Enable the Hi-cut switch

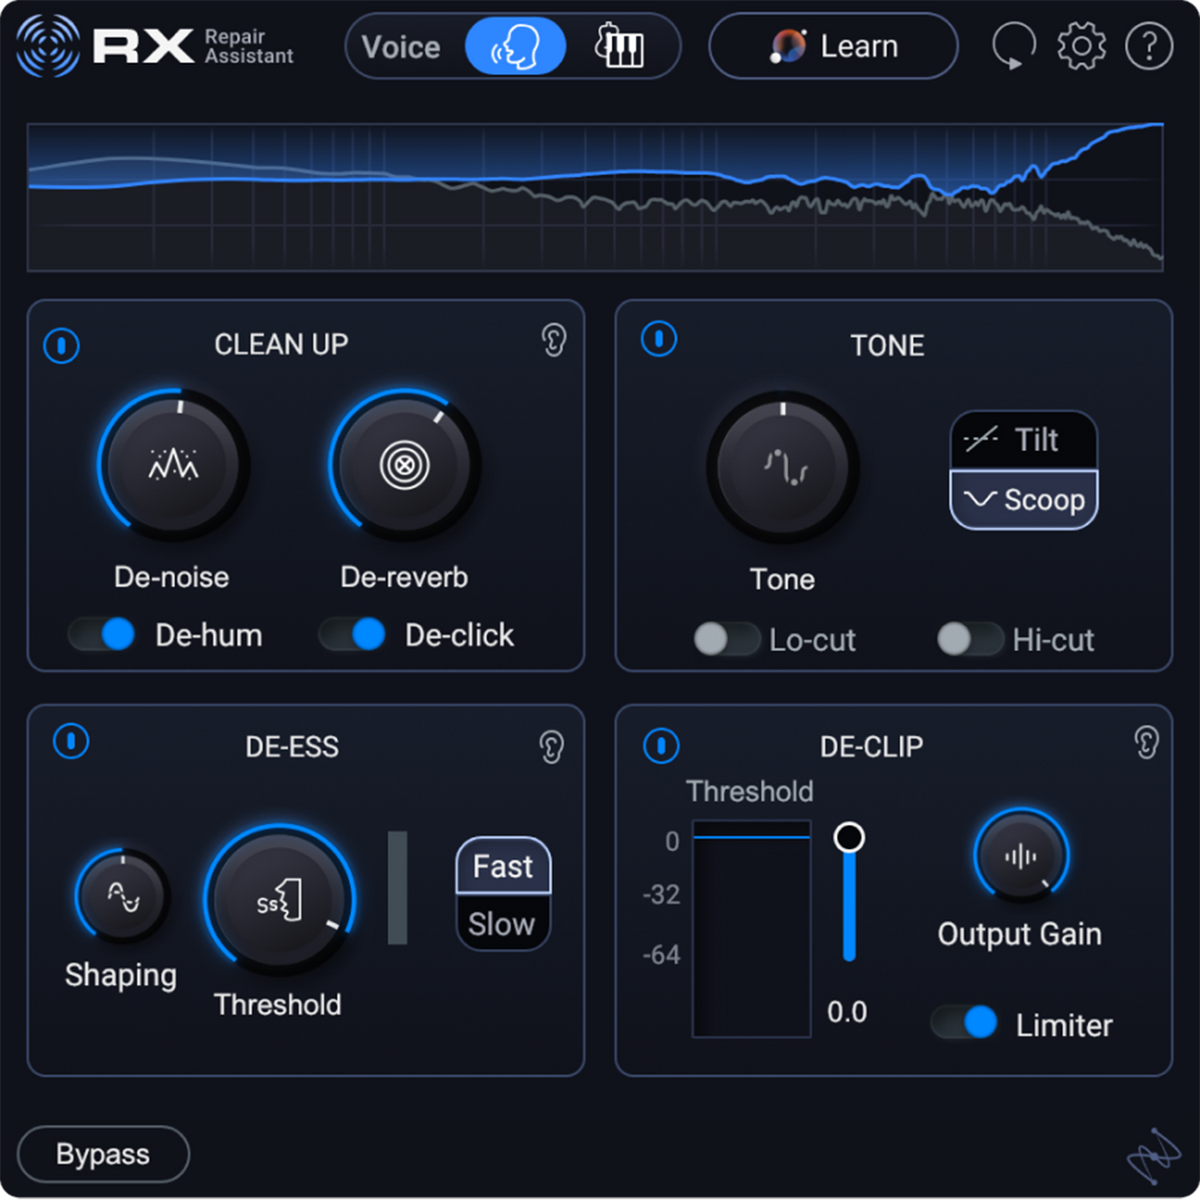point(970,639)
